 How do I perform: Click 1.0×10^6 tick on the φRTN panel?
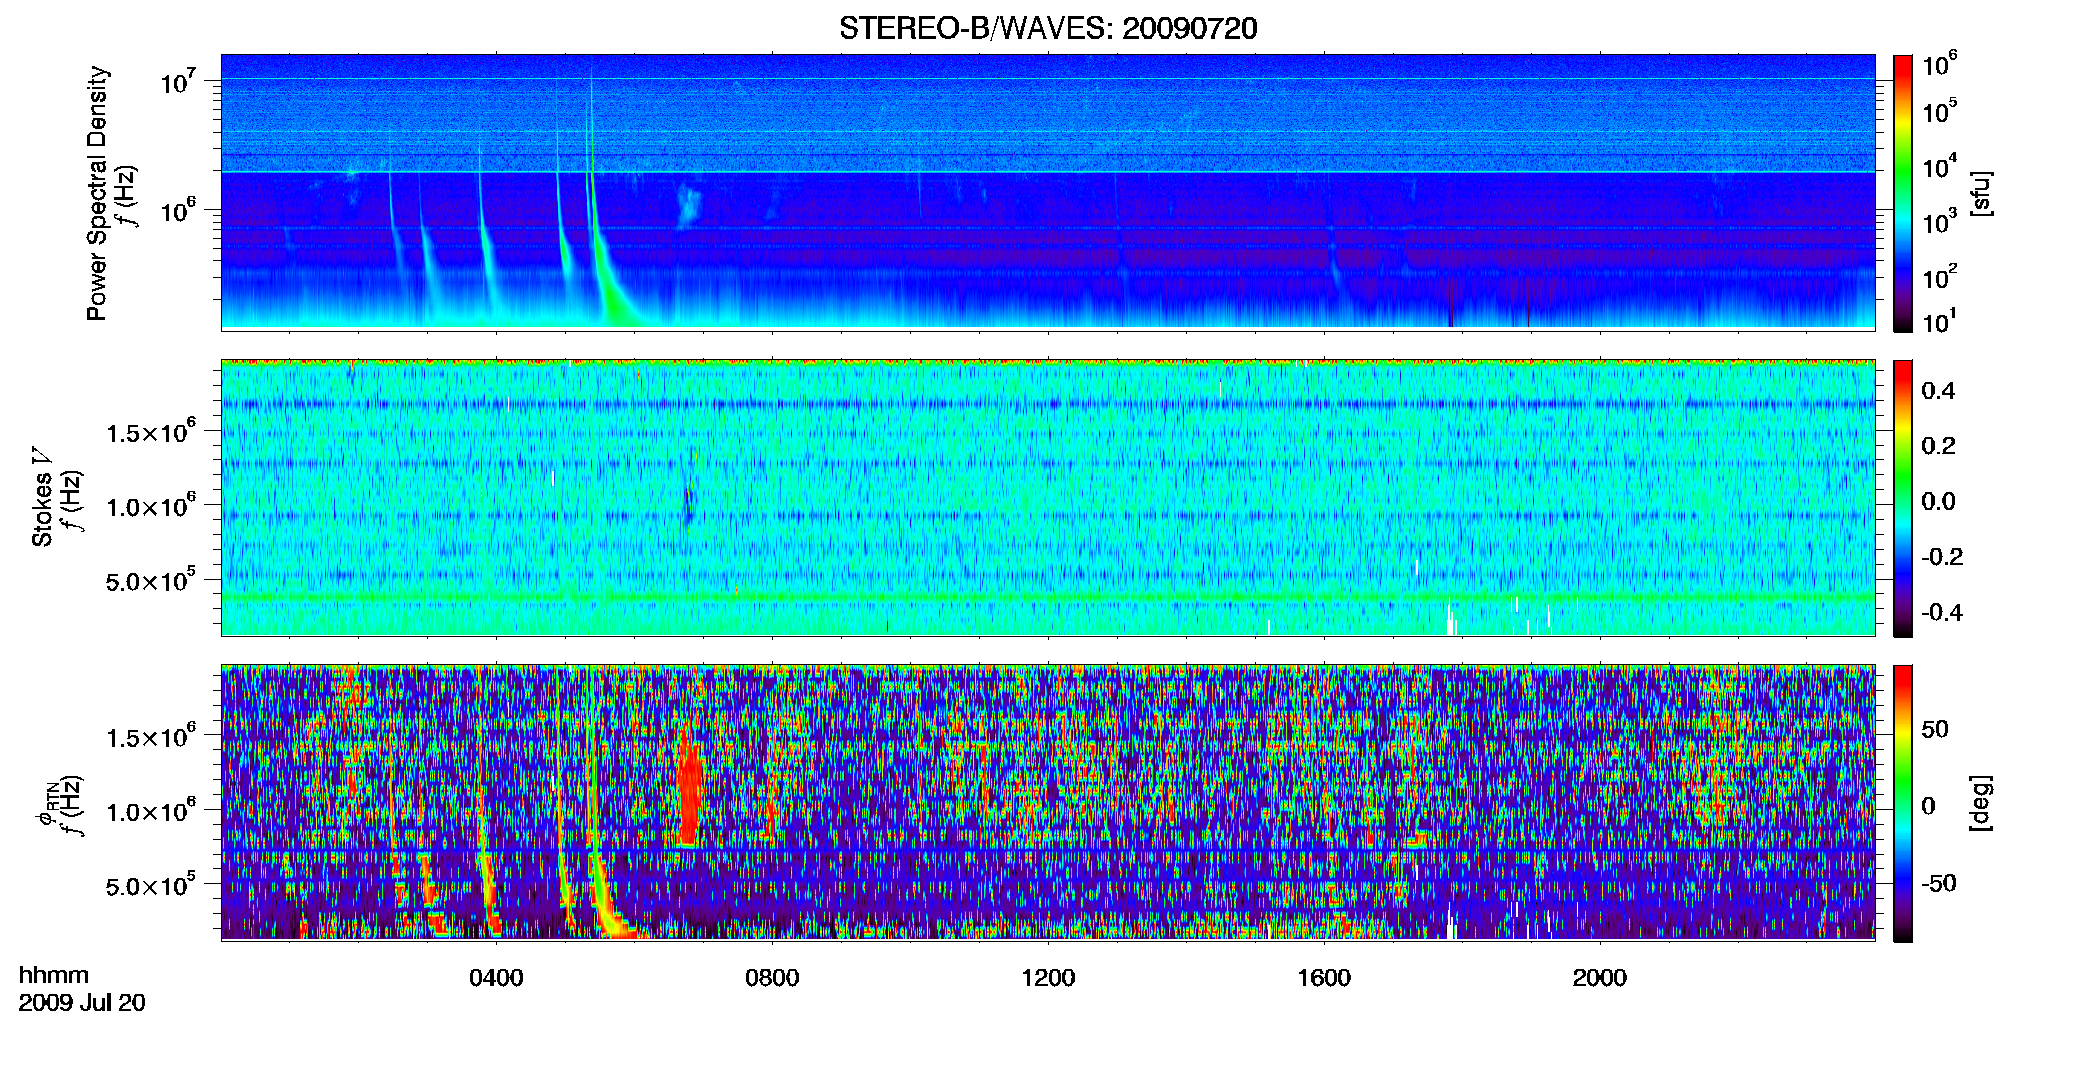[150, 811]
